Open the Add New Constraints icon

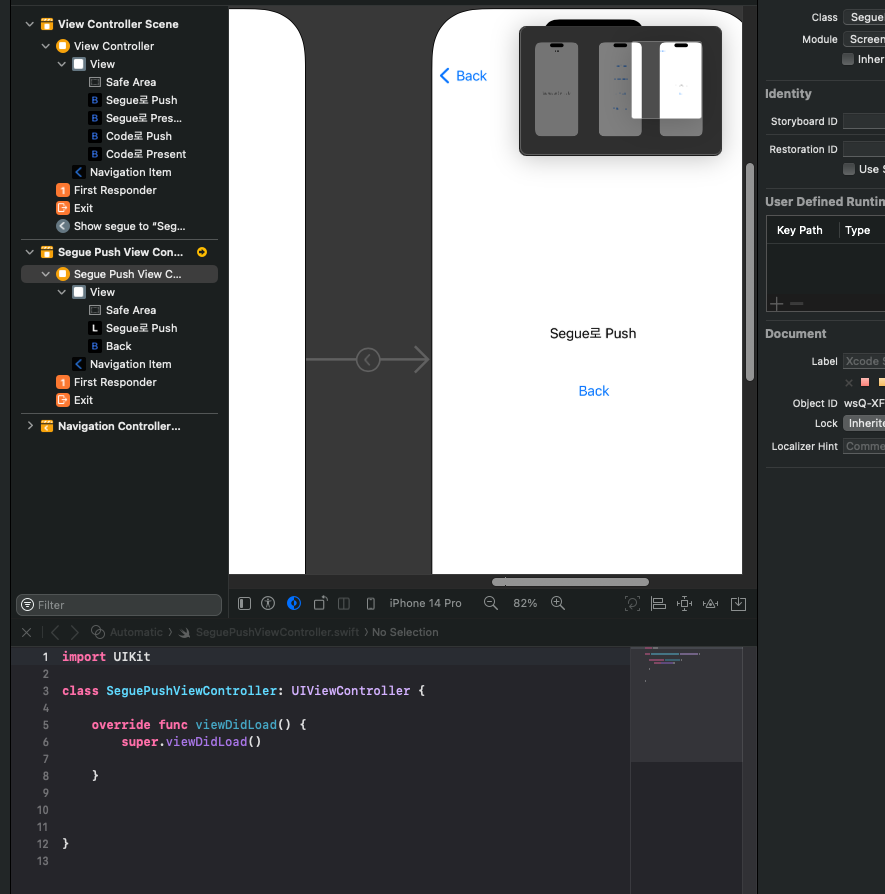tap(684, 603)
